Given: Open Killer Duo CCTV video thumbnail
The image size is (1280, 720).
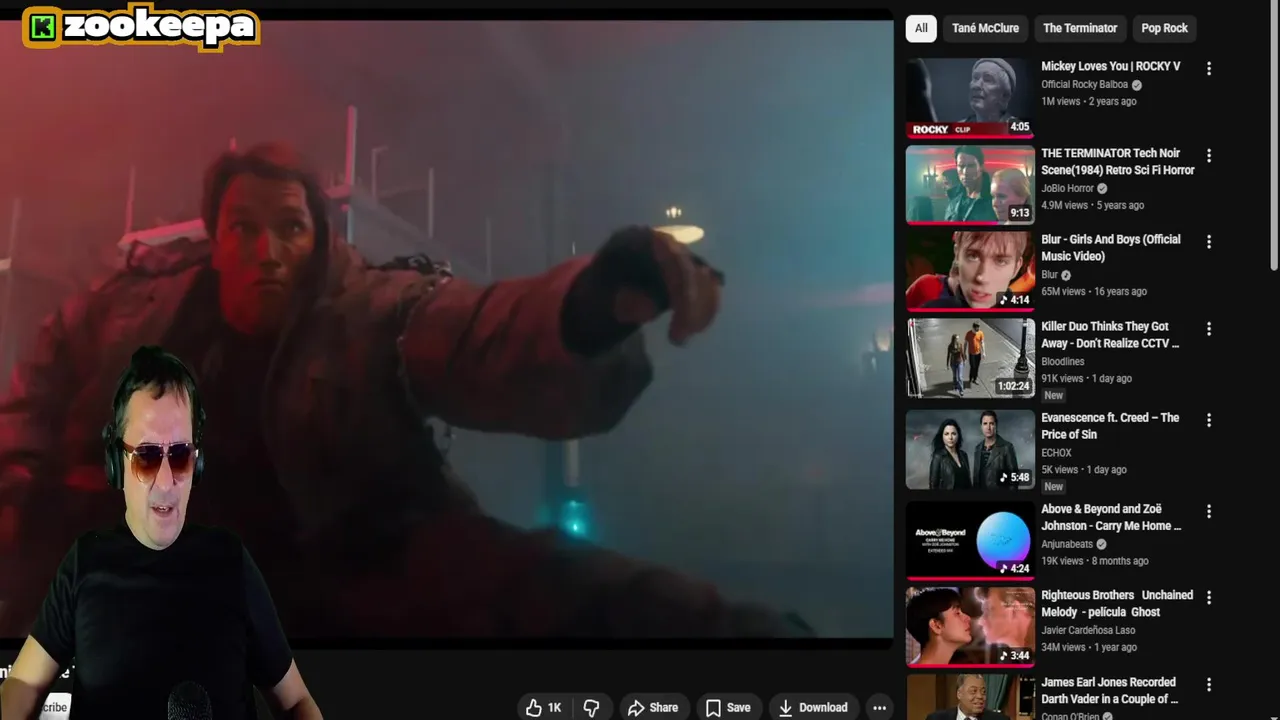Looking at the screenshot, I should (970, 358).
